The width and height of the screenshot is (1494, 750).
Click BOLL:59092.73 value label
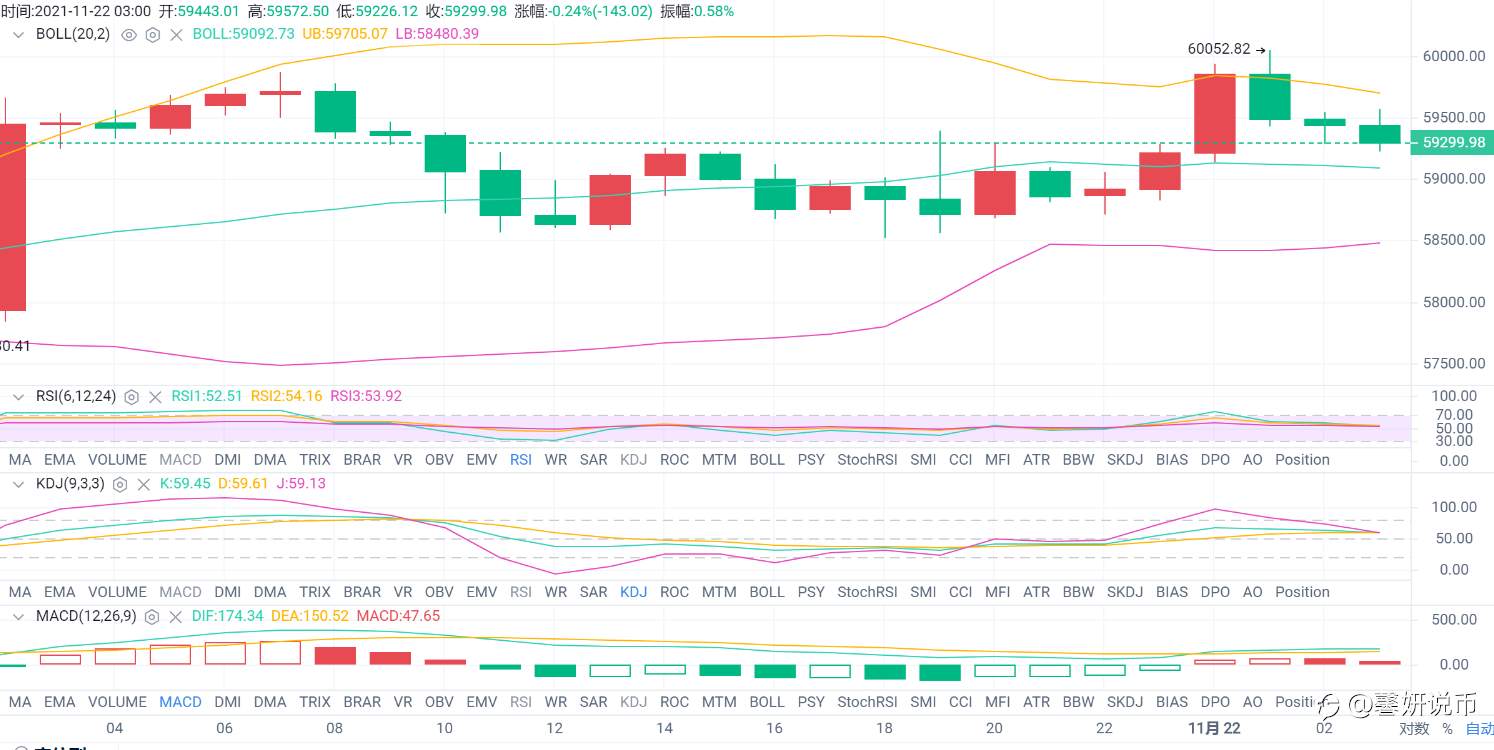(244, 34)
